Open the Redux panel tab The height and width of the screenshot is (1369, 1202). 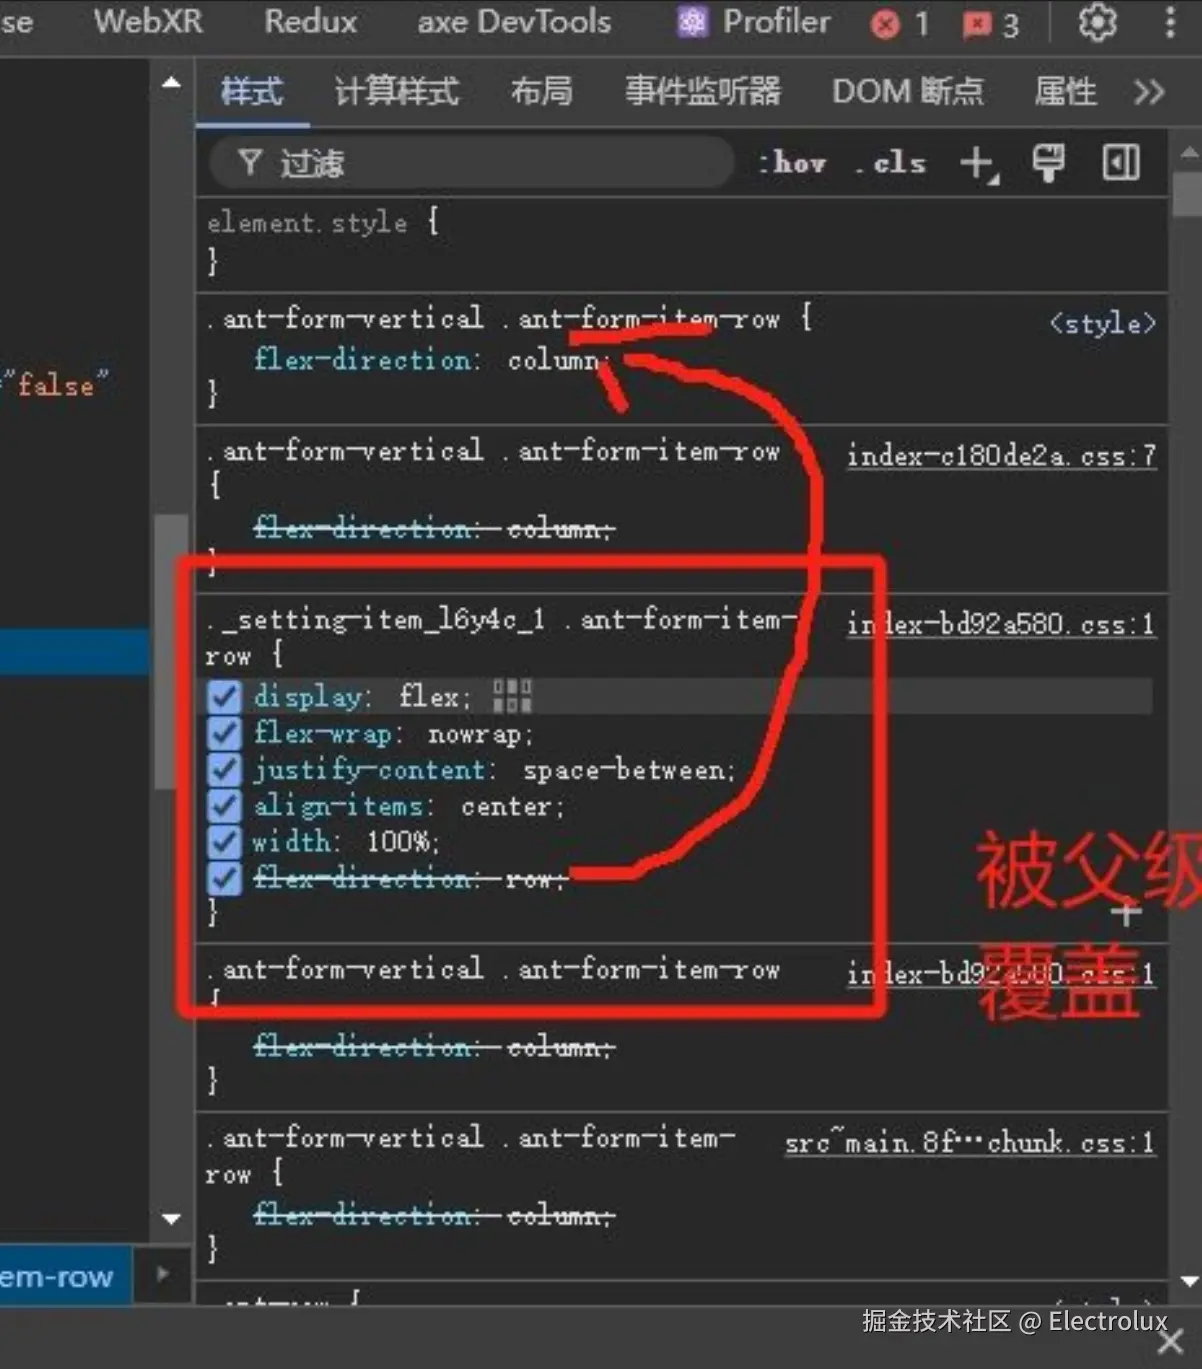(310, 21)
